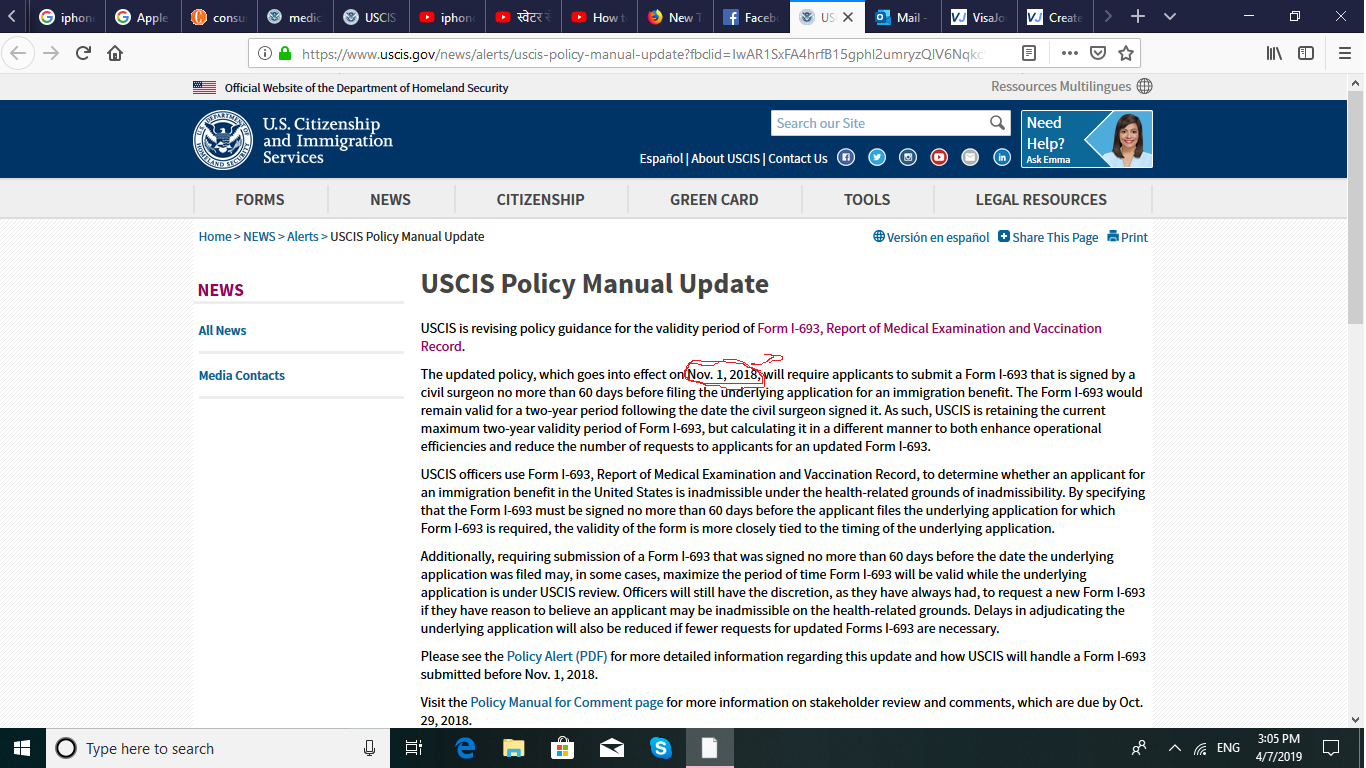Open the TOOLS navigation menu
1366x768 pixels.
pos(867,199)
